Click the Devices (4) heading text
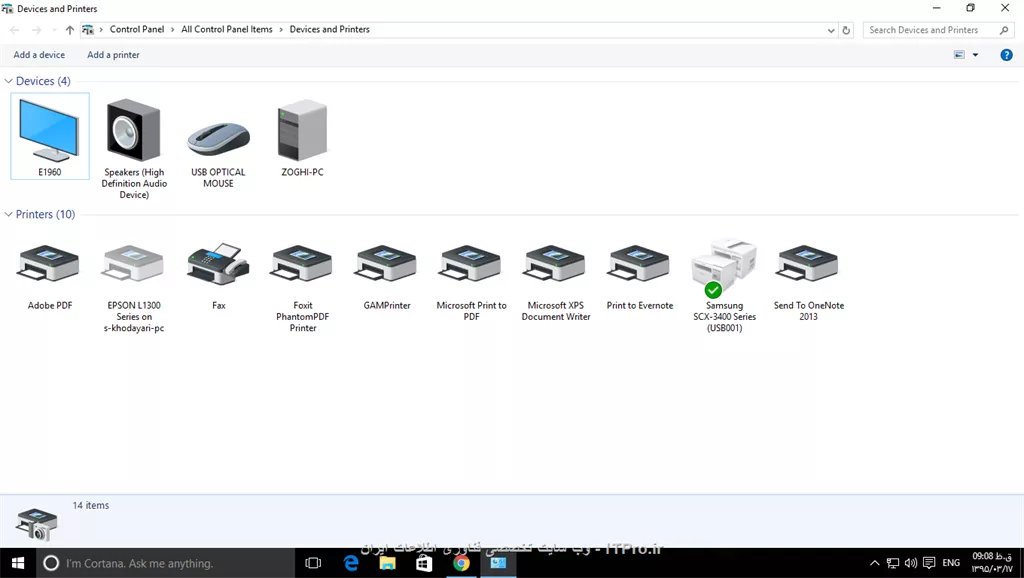This screenshot has width=1024, height=578. coord(43,81)
